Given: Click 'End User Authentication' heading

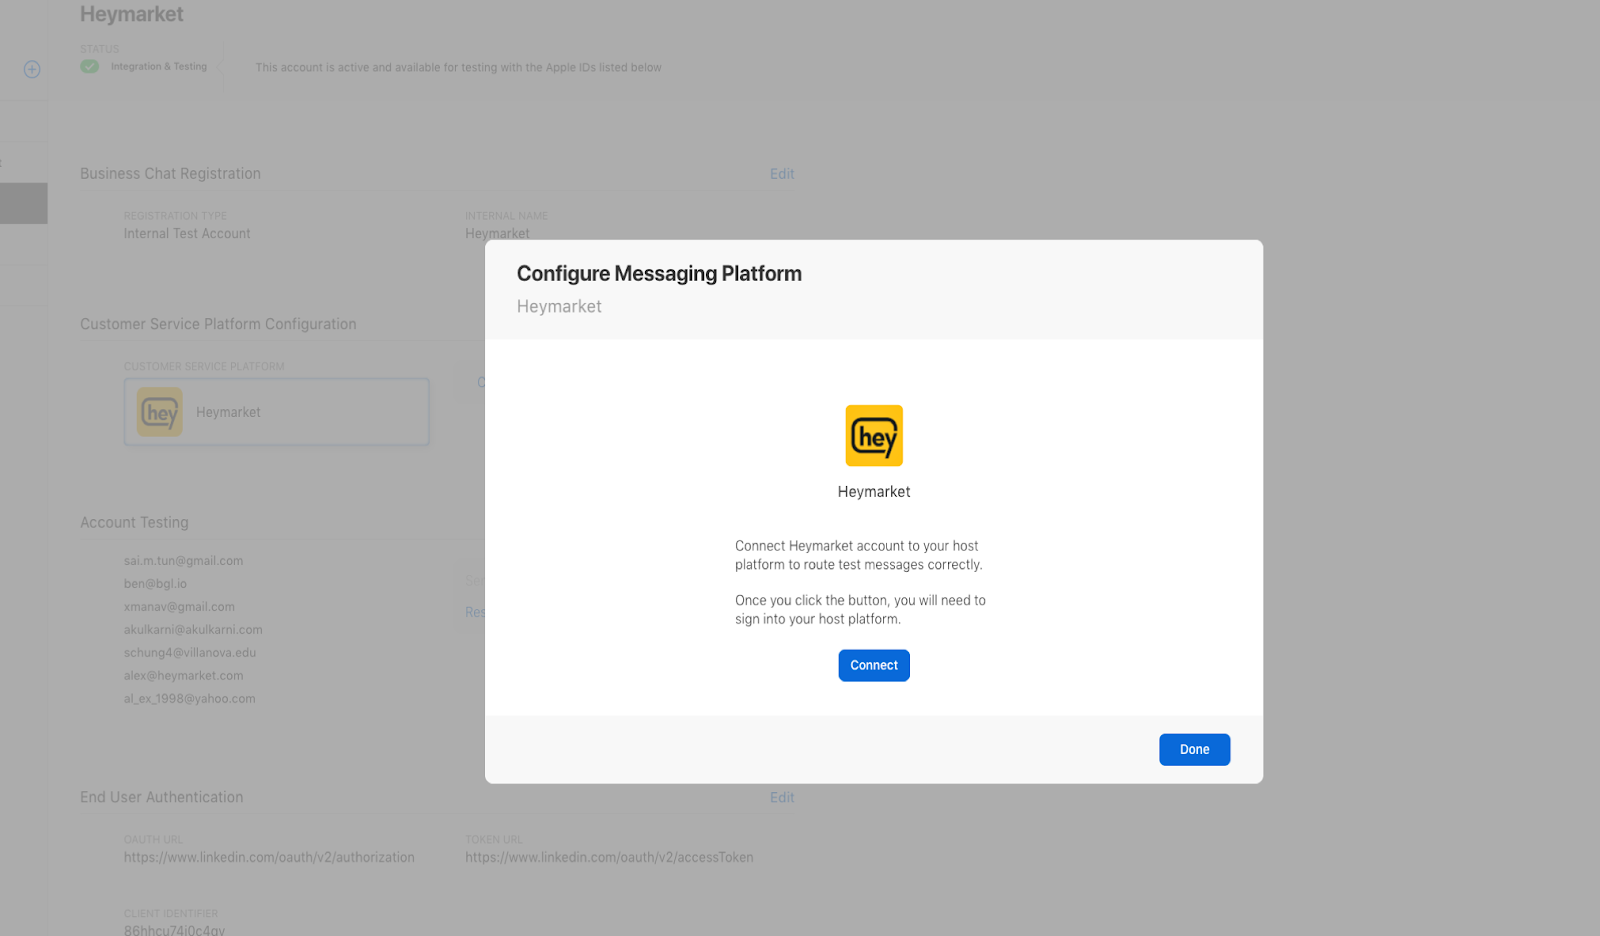Looking at the screenshot, I should point(162,797).
